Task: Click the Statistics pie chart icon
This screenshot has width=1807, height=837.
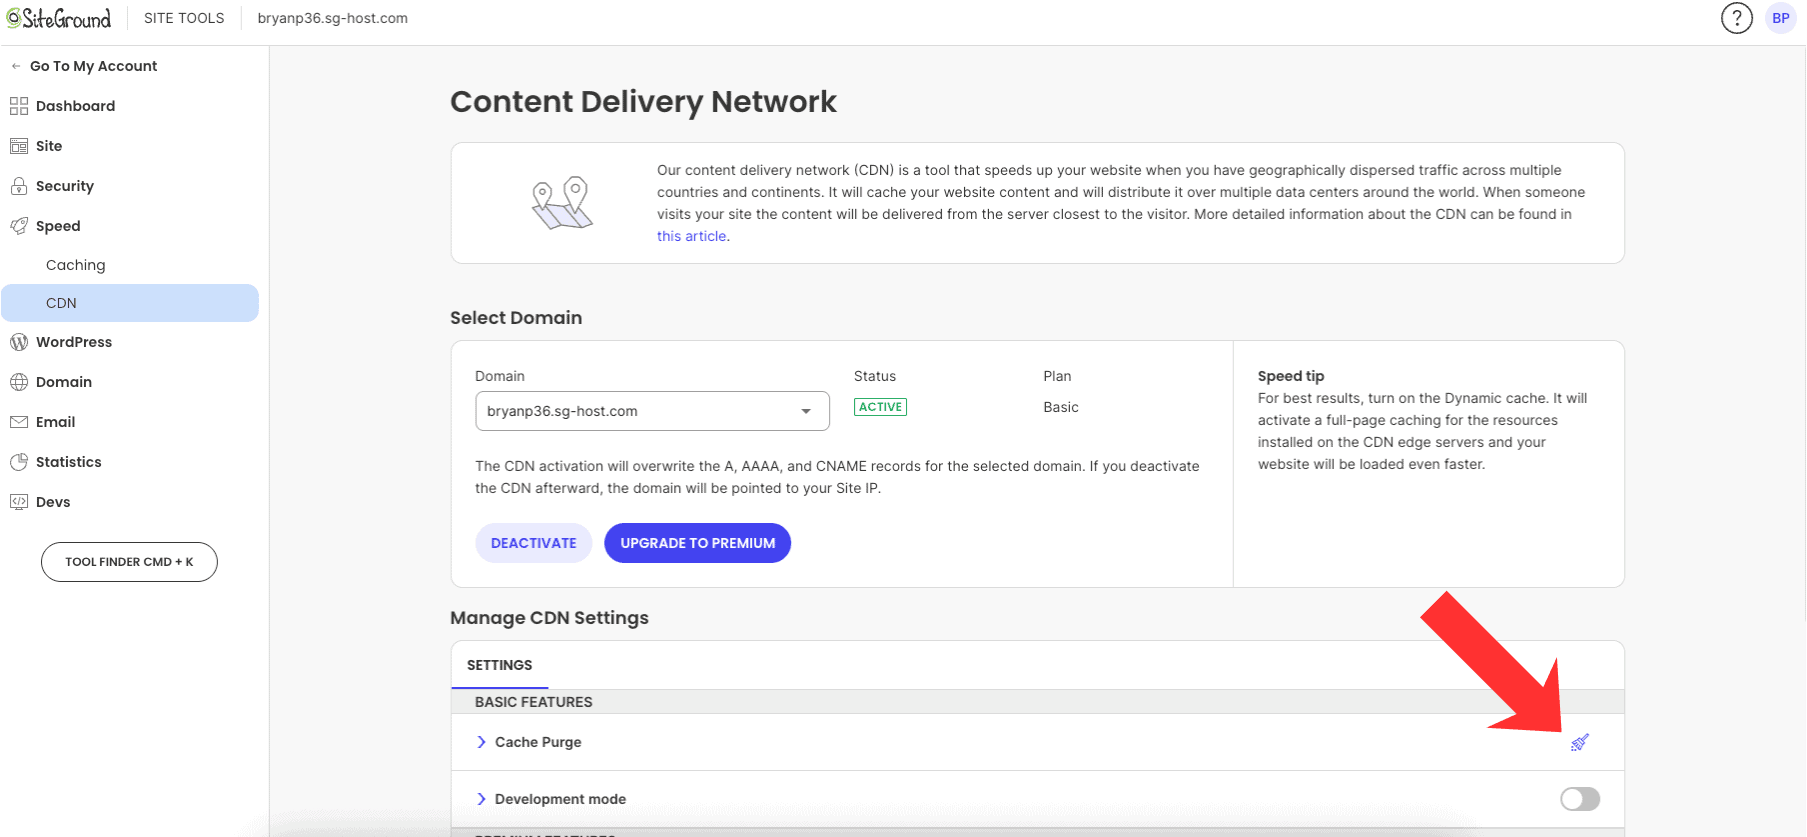Action: tap(19, 462)
